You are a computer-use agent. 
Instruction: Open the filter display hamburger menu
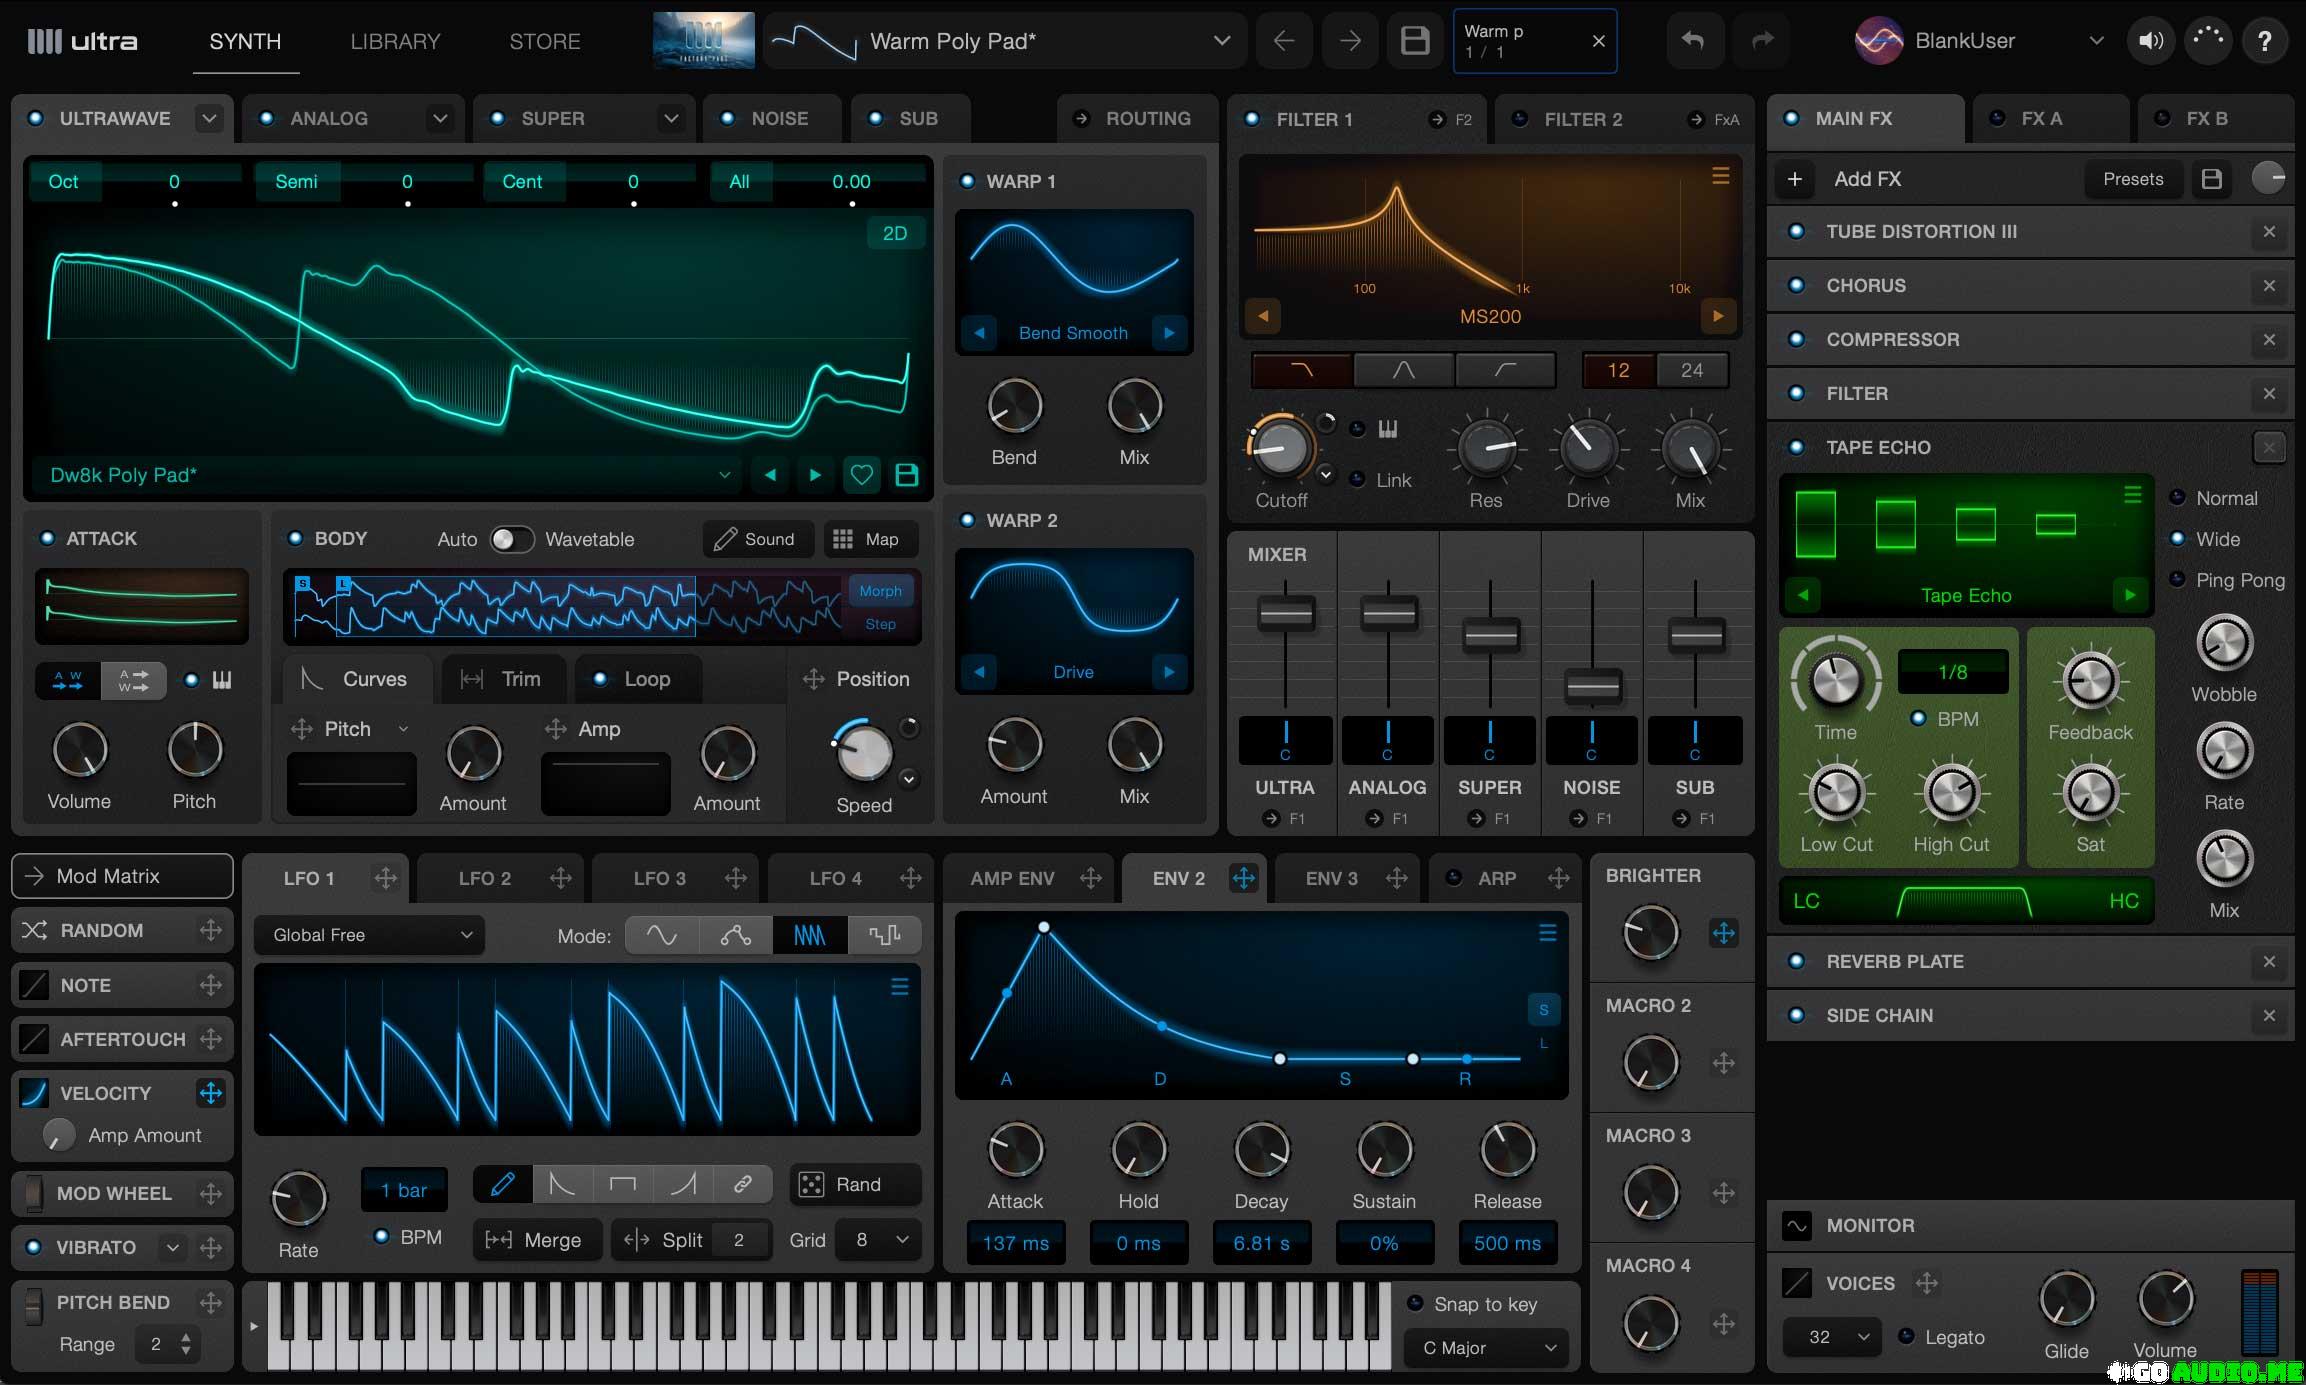(x=1721, y=176)
